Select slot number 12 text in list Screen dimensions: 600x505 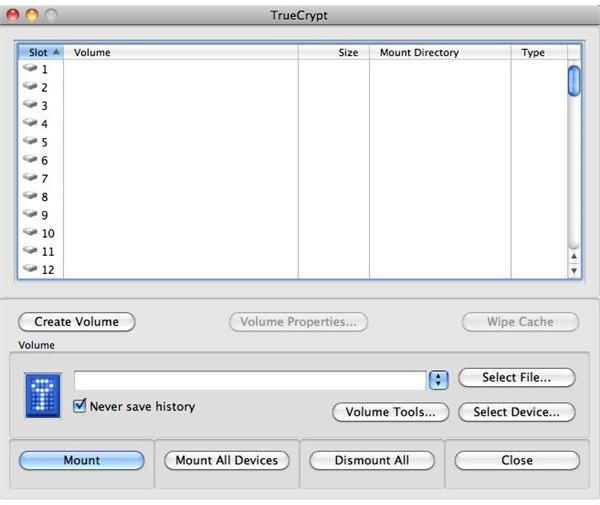[x=48, y=270]
